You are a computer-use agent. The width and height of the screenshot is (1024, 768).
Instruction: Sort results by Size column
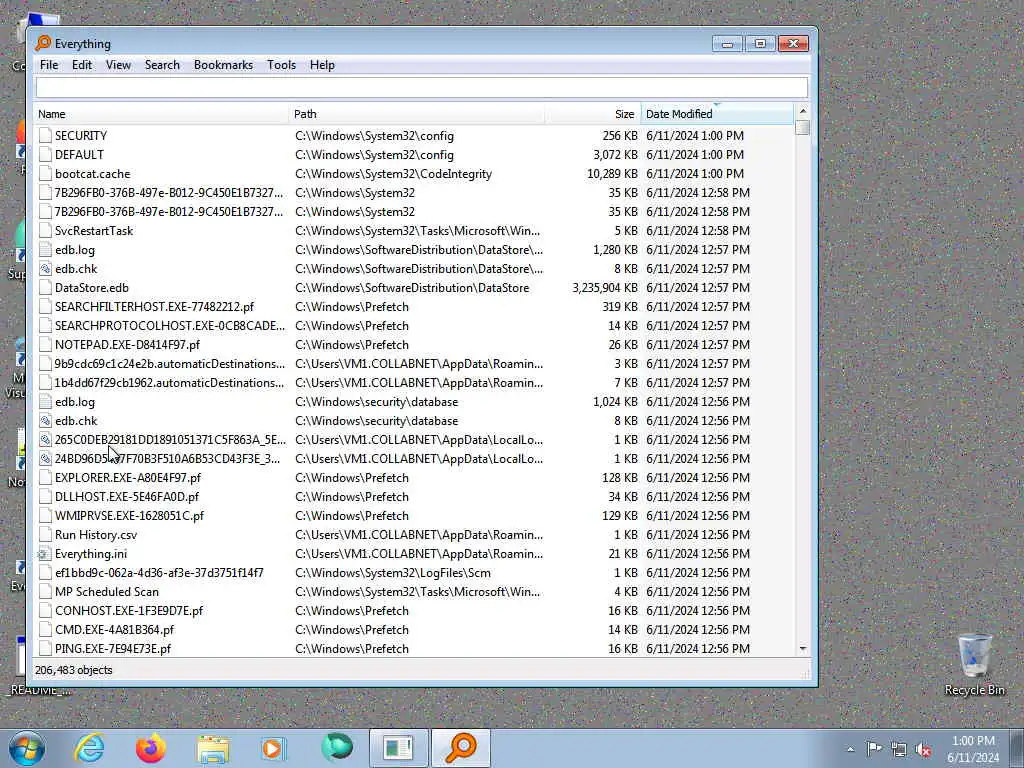593,114
